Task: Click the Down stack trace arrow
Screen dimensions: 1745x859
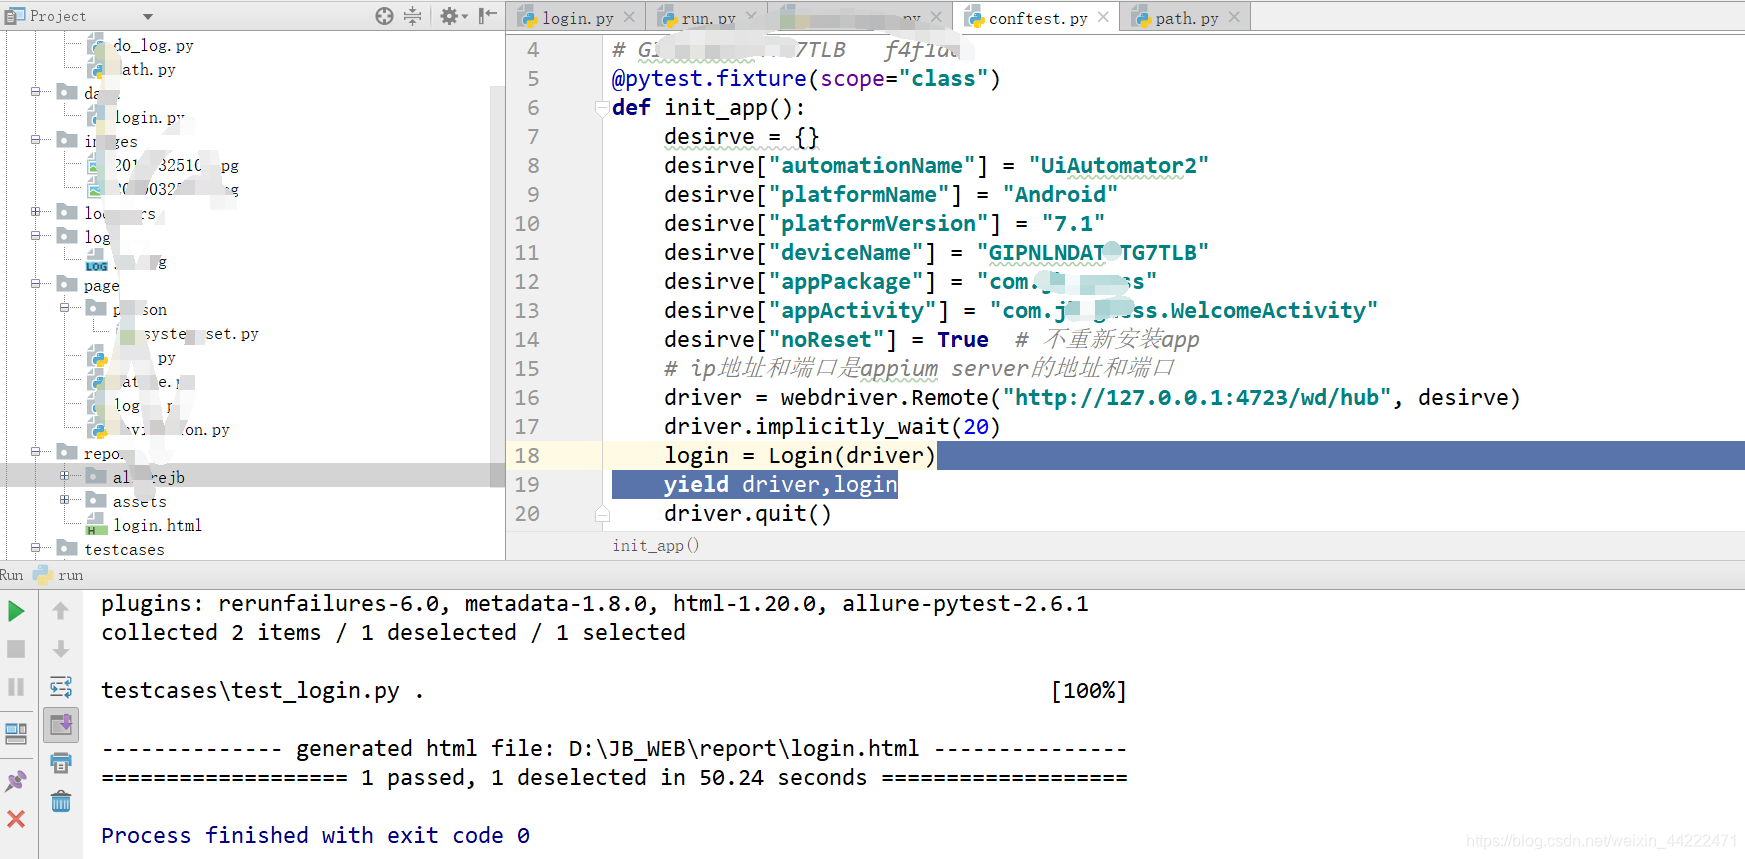Action: click(x=61, y=649)
